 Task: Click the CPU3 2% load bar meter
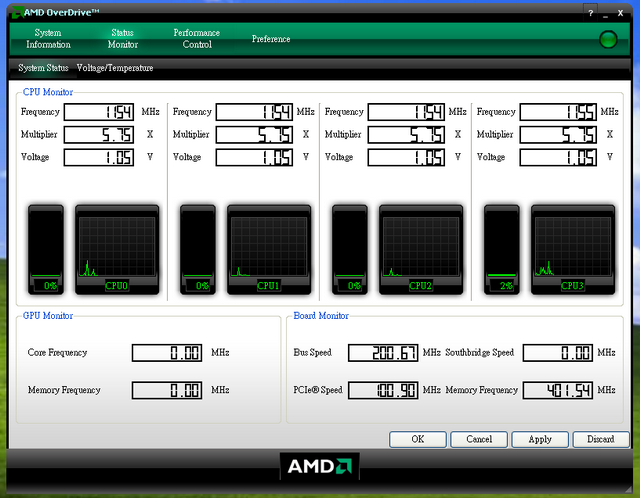[502, 249]
